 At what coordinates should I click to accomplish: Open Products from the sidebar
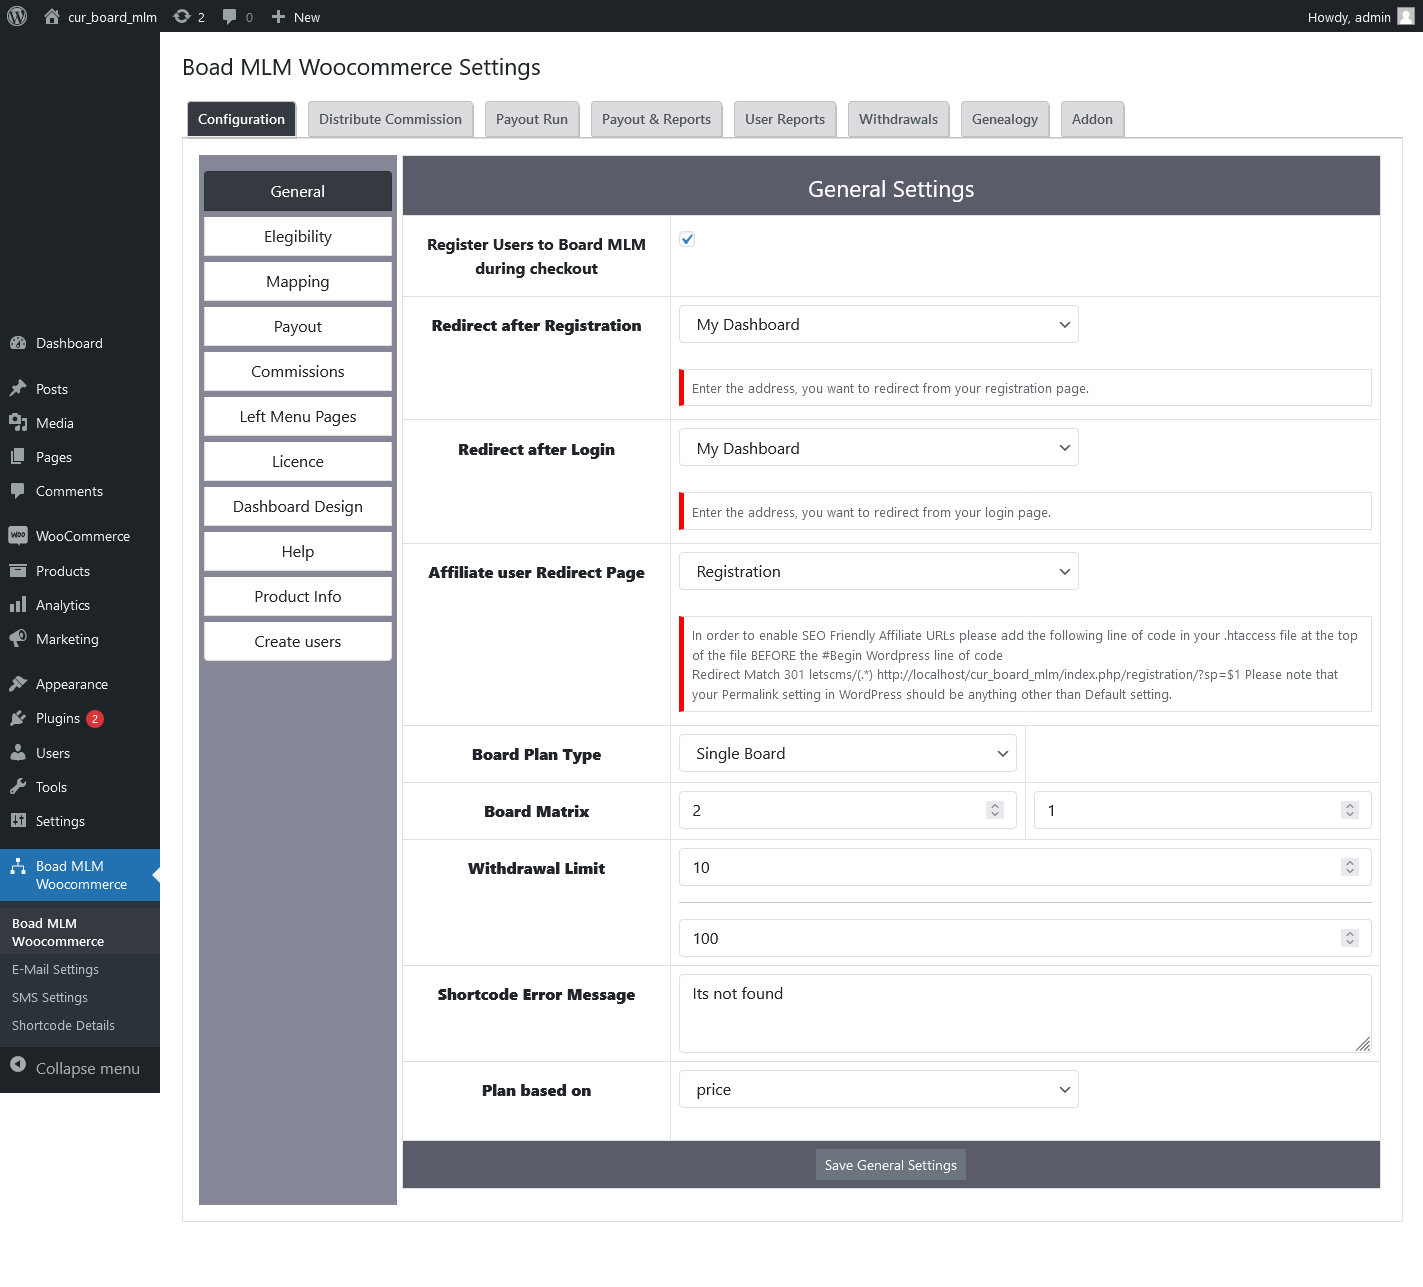pyautogui.click(x=62, y=570)
